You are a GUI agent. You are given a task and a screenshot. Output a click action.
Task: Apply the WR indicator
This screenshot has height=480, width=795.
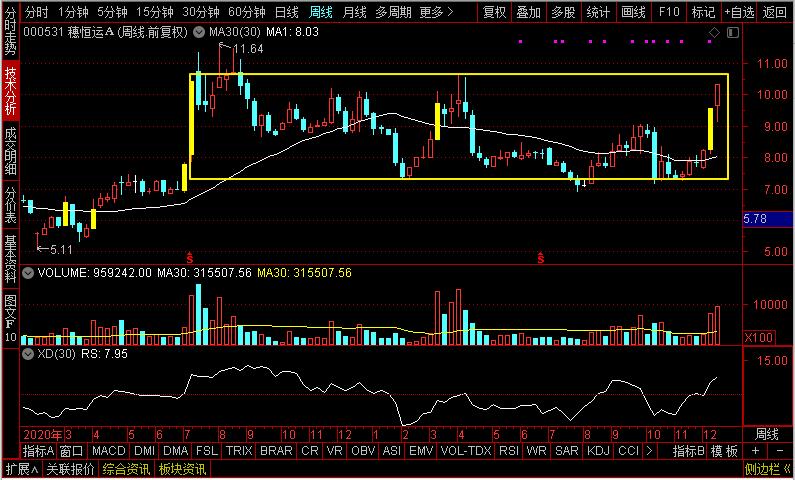tap(536, 451)
